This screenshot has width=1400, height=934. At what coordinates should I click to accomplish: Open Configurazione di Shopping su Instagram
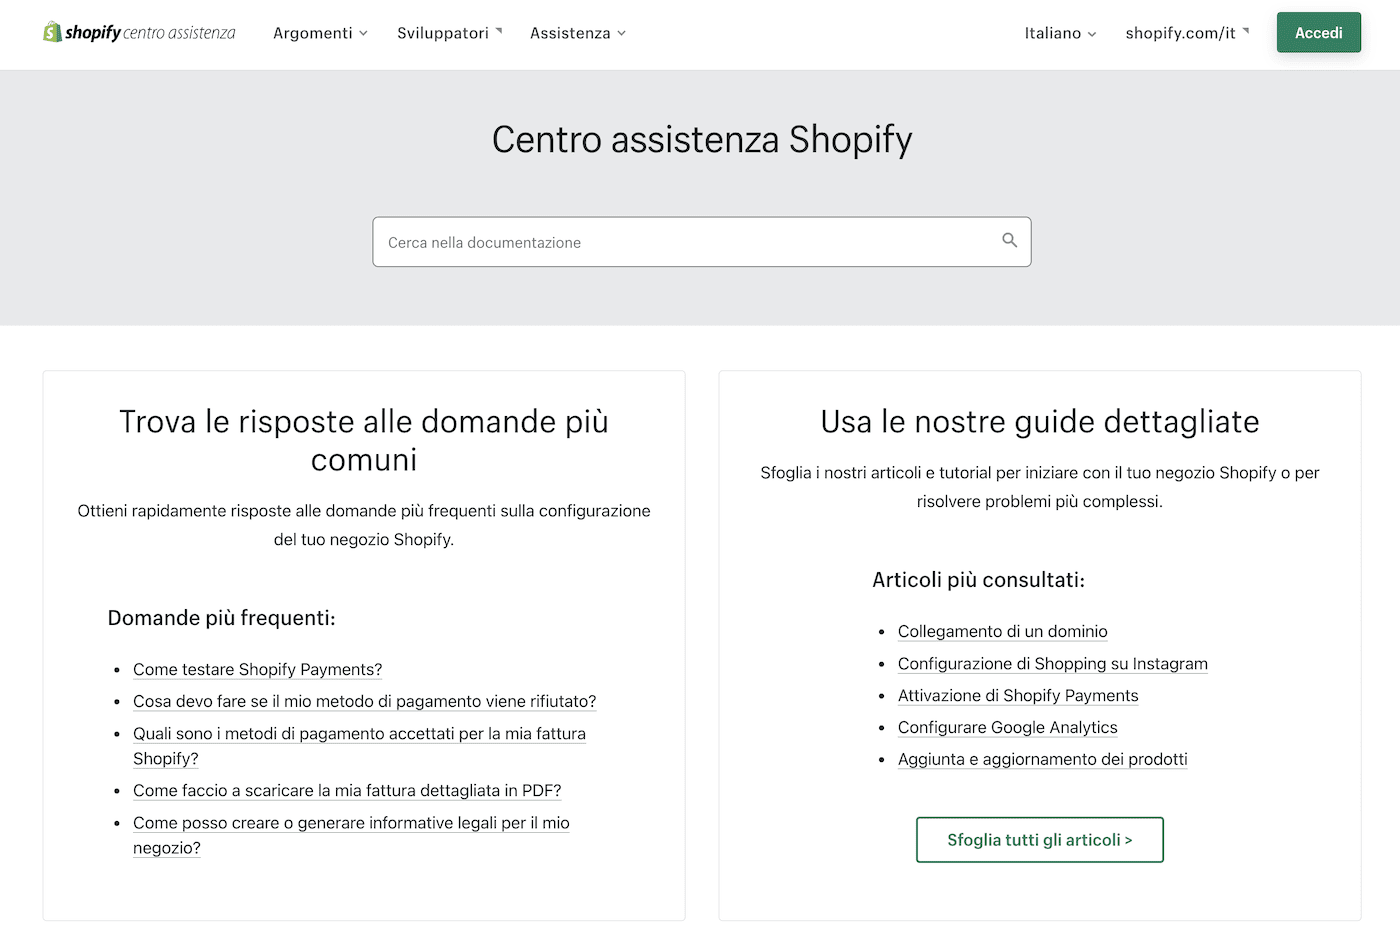tap(1052, 663)
